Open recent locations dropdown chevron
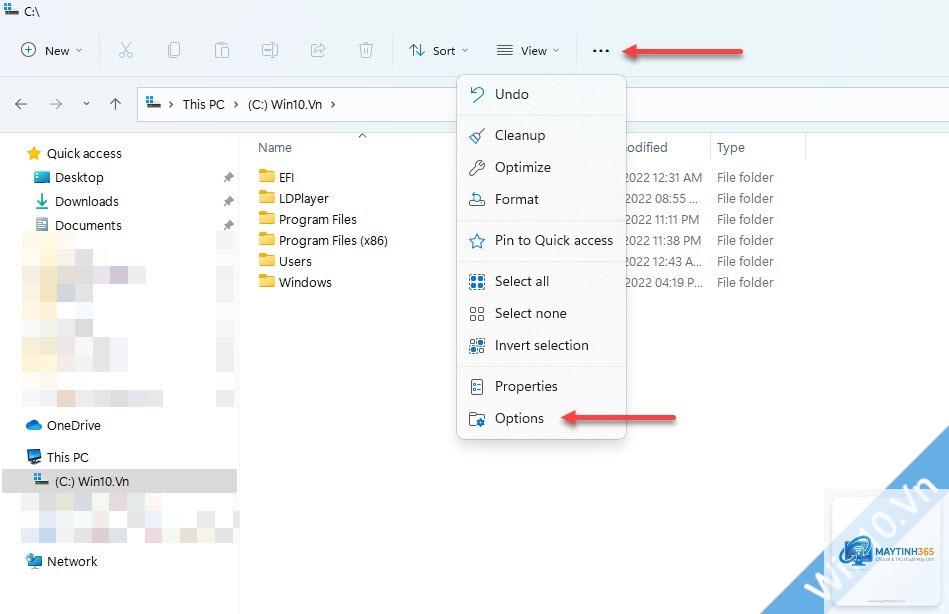Image resolution: width=949 pixels, height=614 pixels. click(87, 104)
